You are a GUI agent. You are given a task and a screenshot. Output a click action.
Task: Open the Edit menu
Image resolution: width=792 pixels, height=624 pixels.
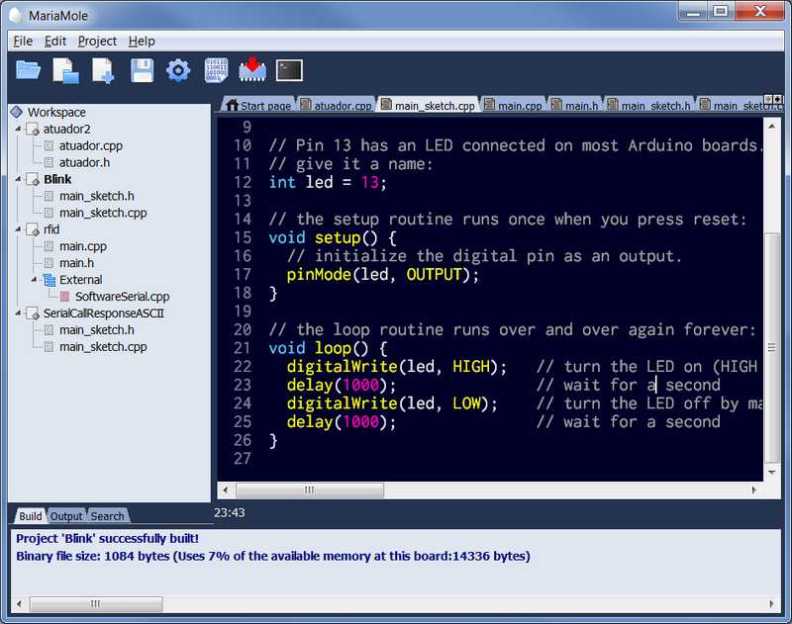click(55, 41)
